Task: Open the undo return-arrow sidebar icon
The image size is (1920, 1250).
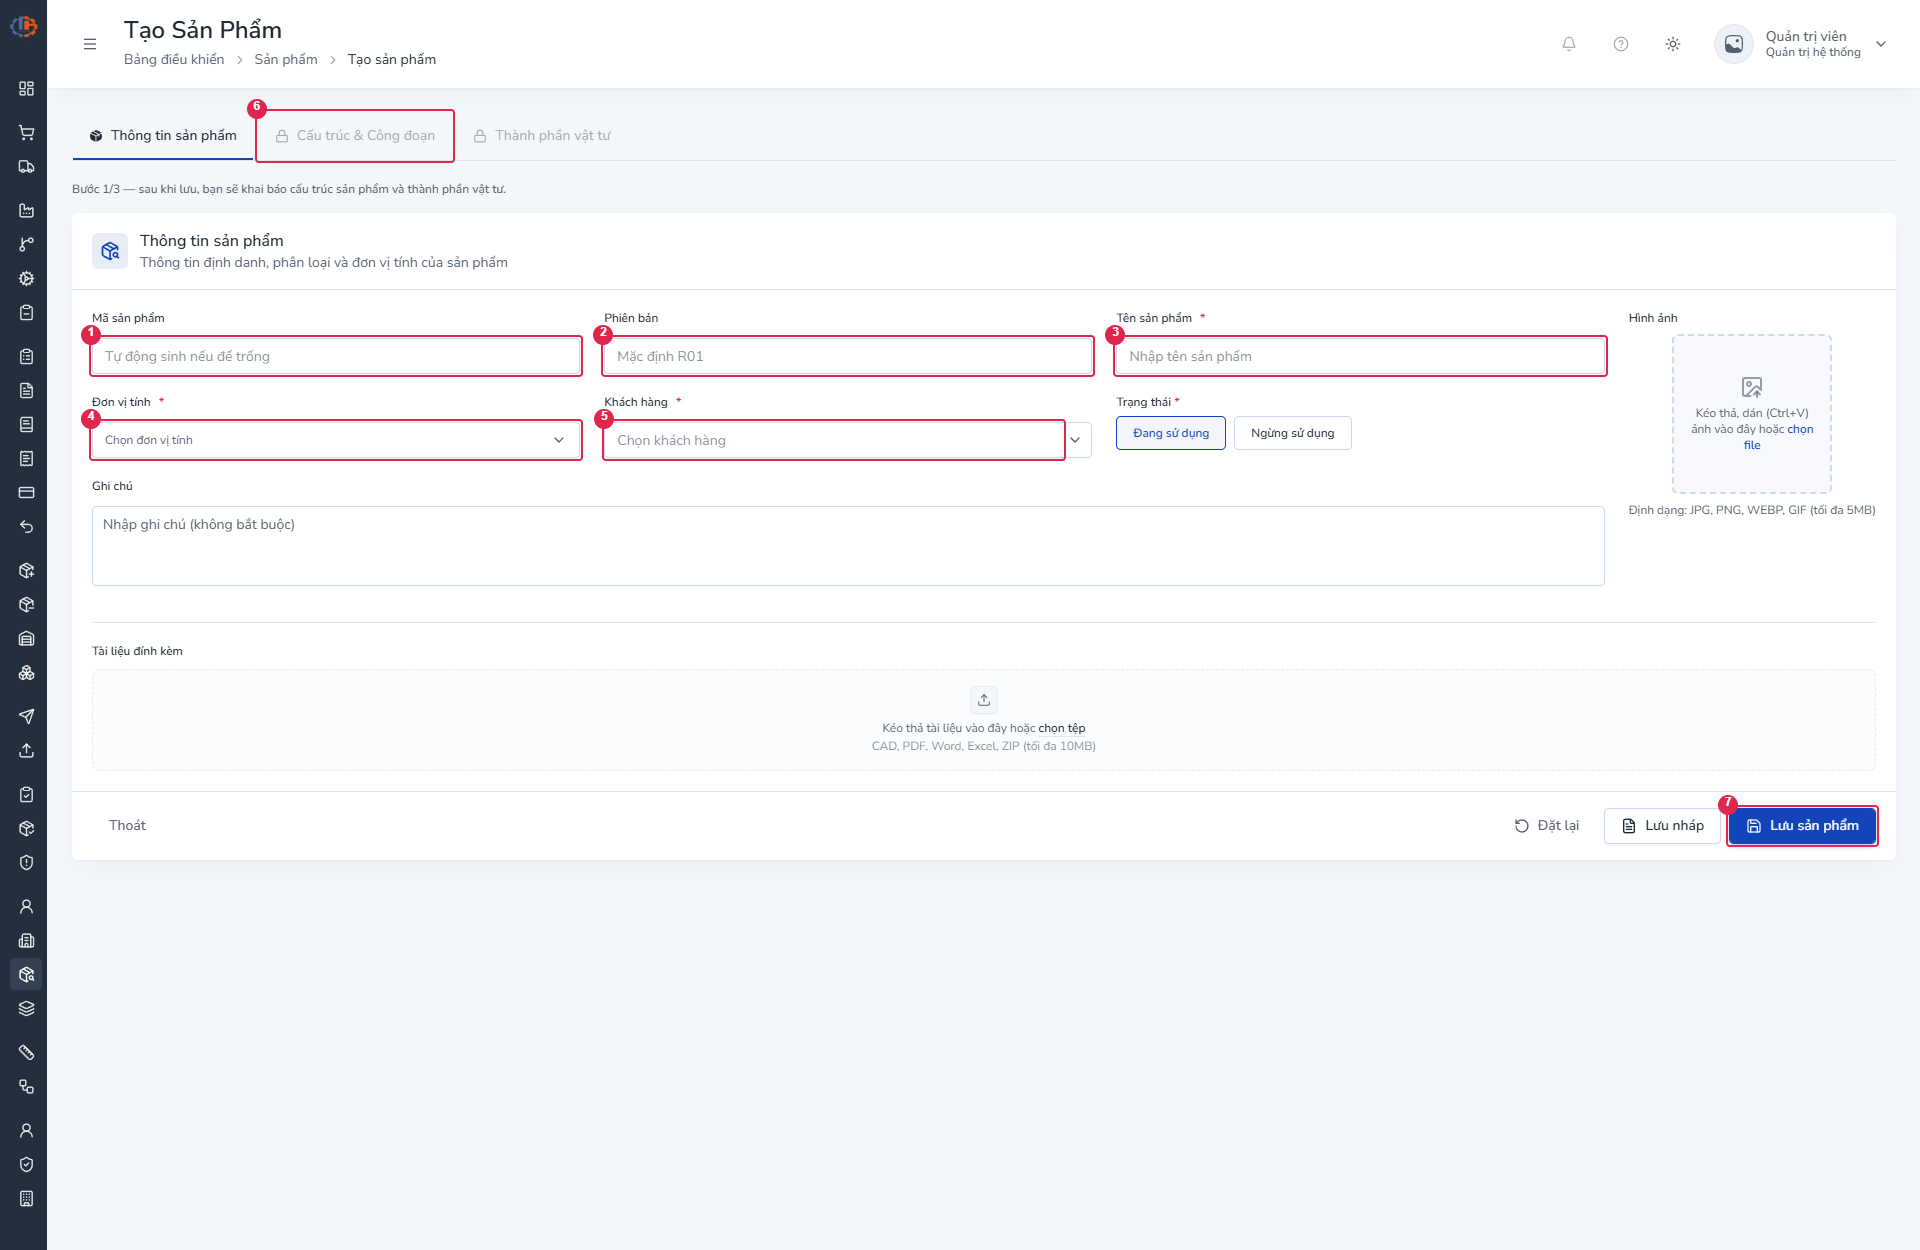Action: 27,527
